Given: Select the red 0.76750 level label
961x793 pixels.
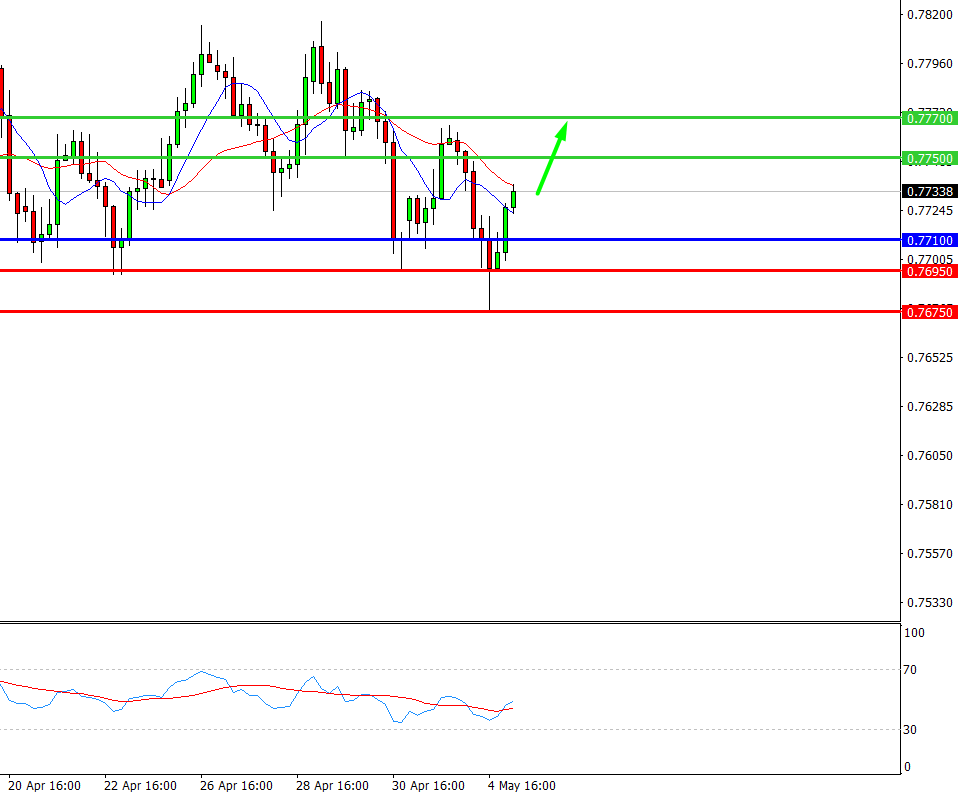Looking at the screenshot, I should [930, 313].
